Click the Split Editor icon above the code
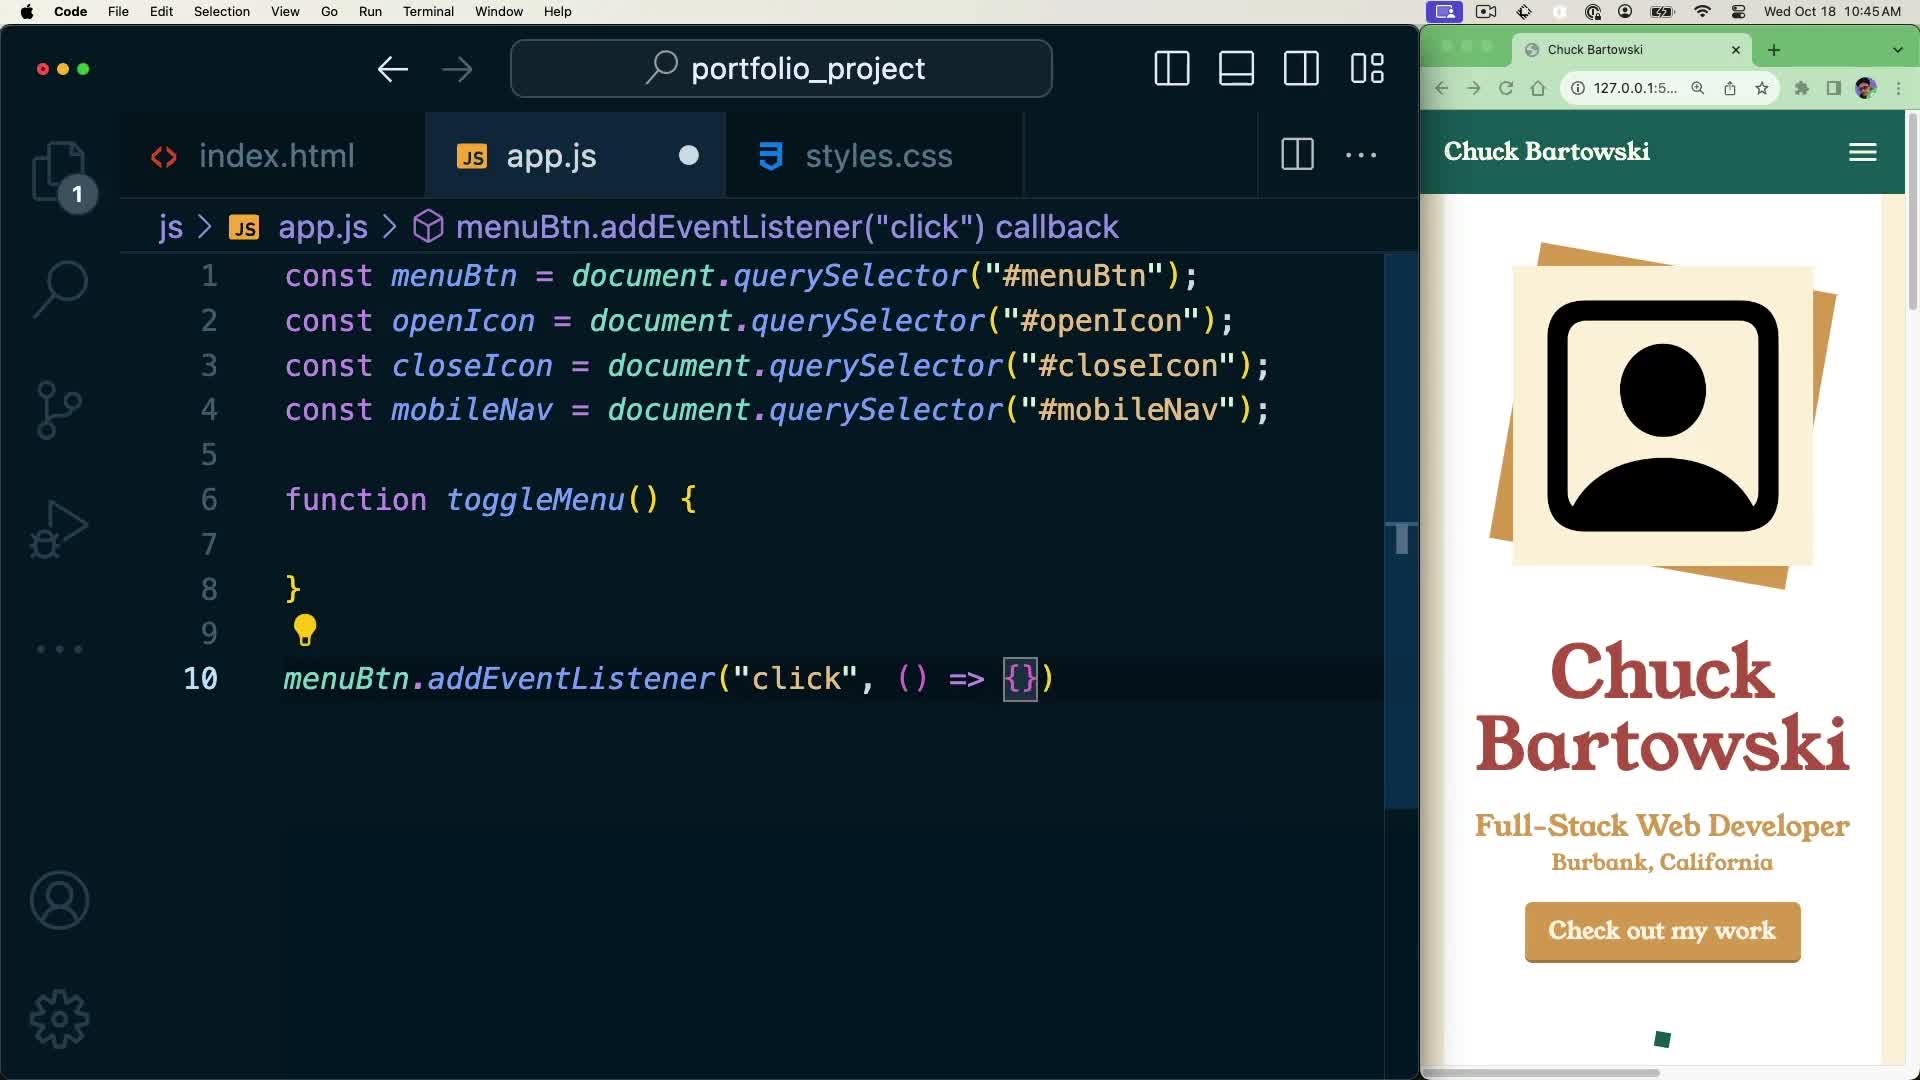Viewport: 1920px width, 1080px height. (x=1297, y=155)
